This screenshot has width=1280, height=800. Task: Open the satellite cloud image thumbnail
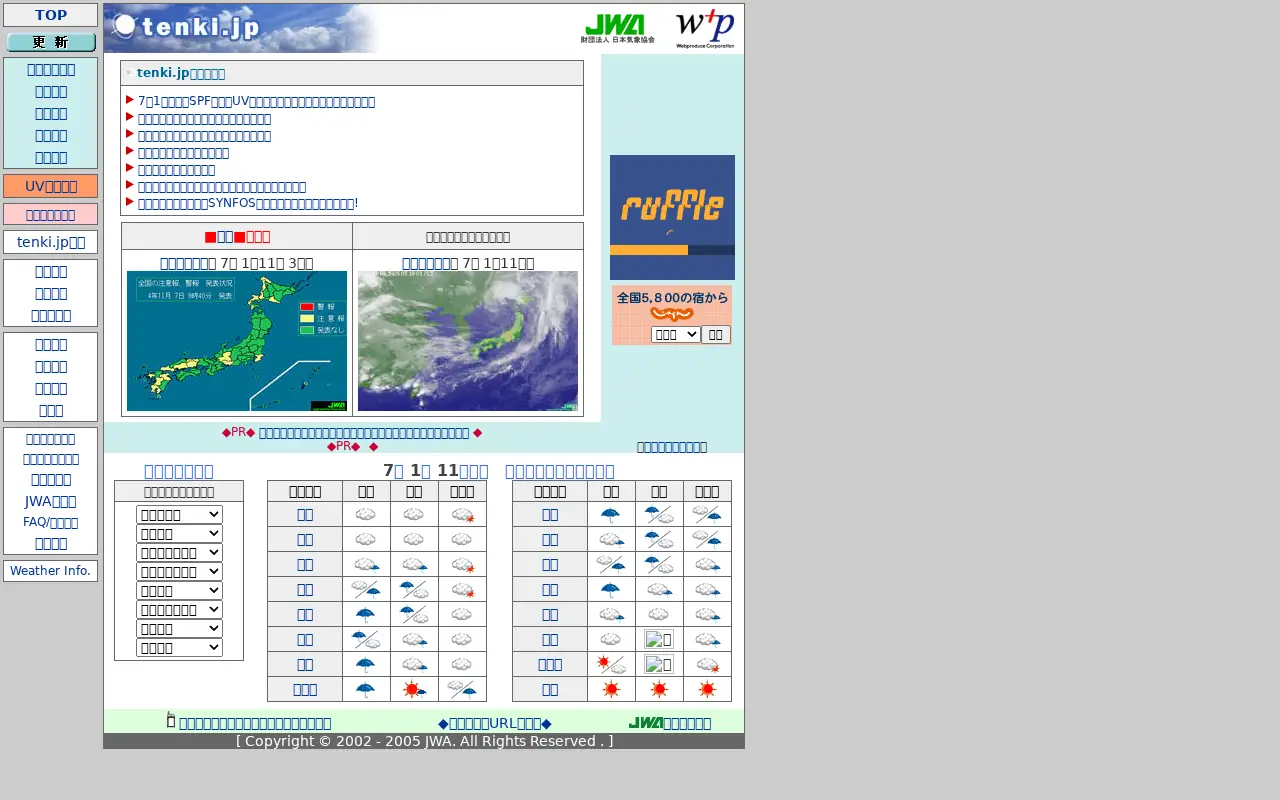468,341
